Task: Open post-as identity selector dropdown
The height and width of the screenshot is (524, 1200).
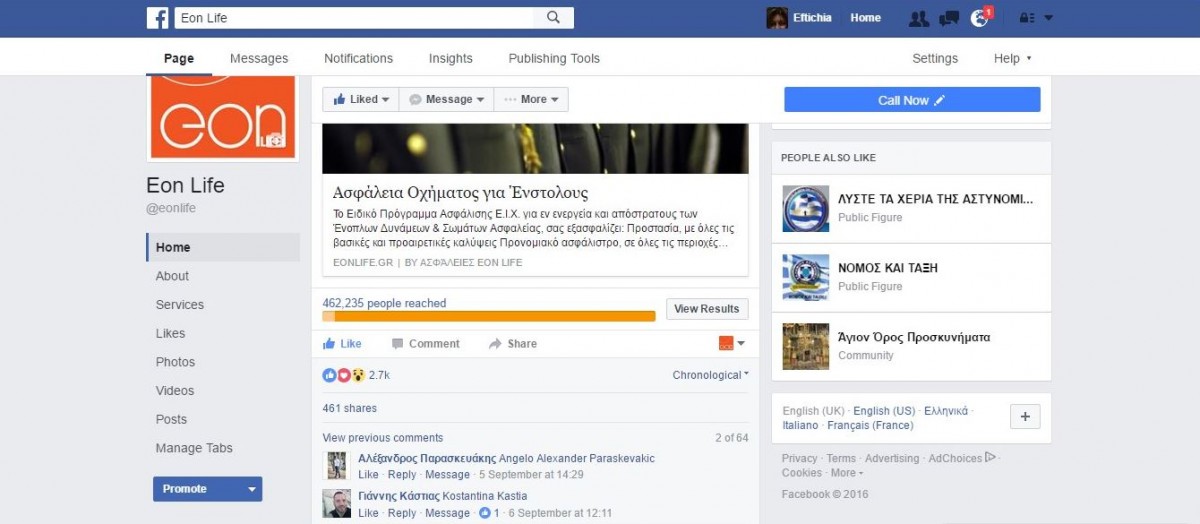Action: coord(732,343)
